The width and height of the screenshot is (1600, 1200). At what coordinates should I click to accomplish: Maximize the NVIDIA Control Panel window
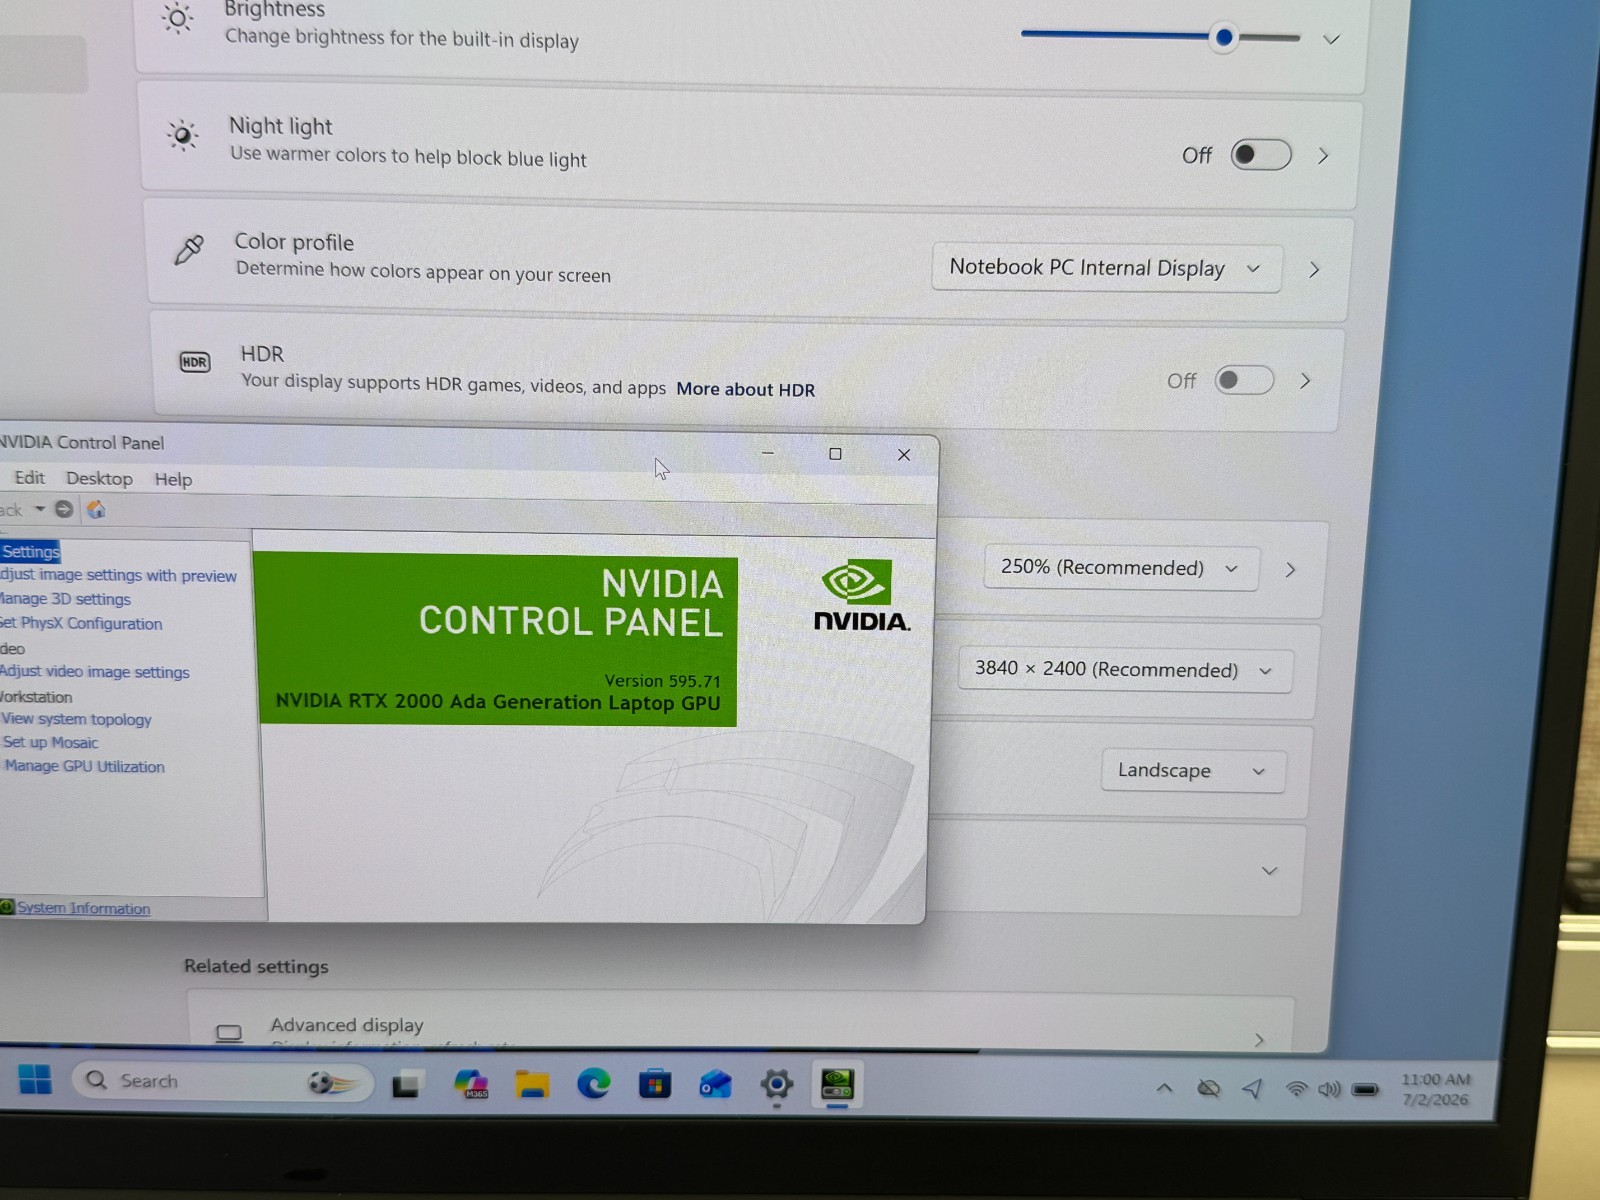[835, 454]
